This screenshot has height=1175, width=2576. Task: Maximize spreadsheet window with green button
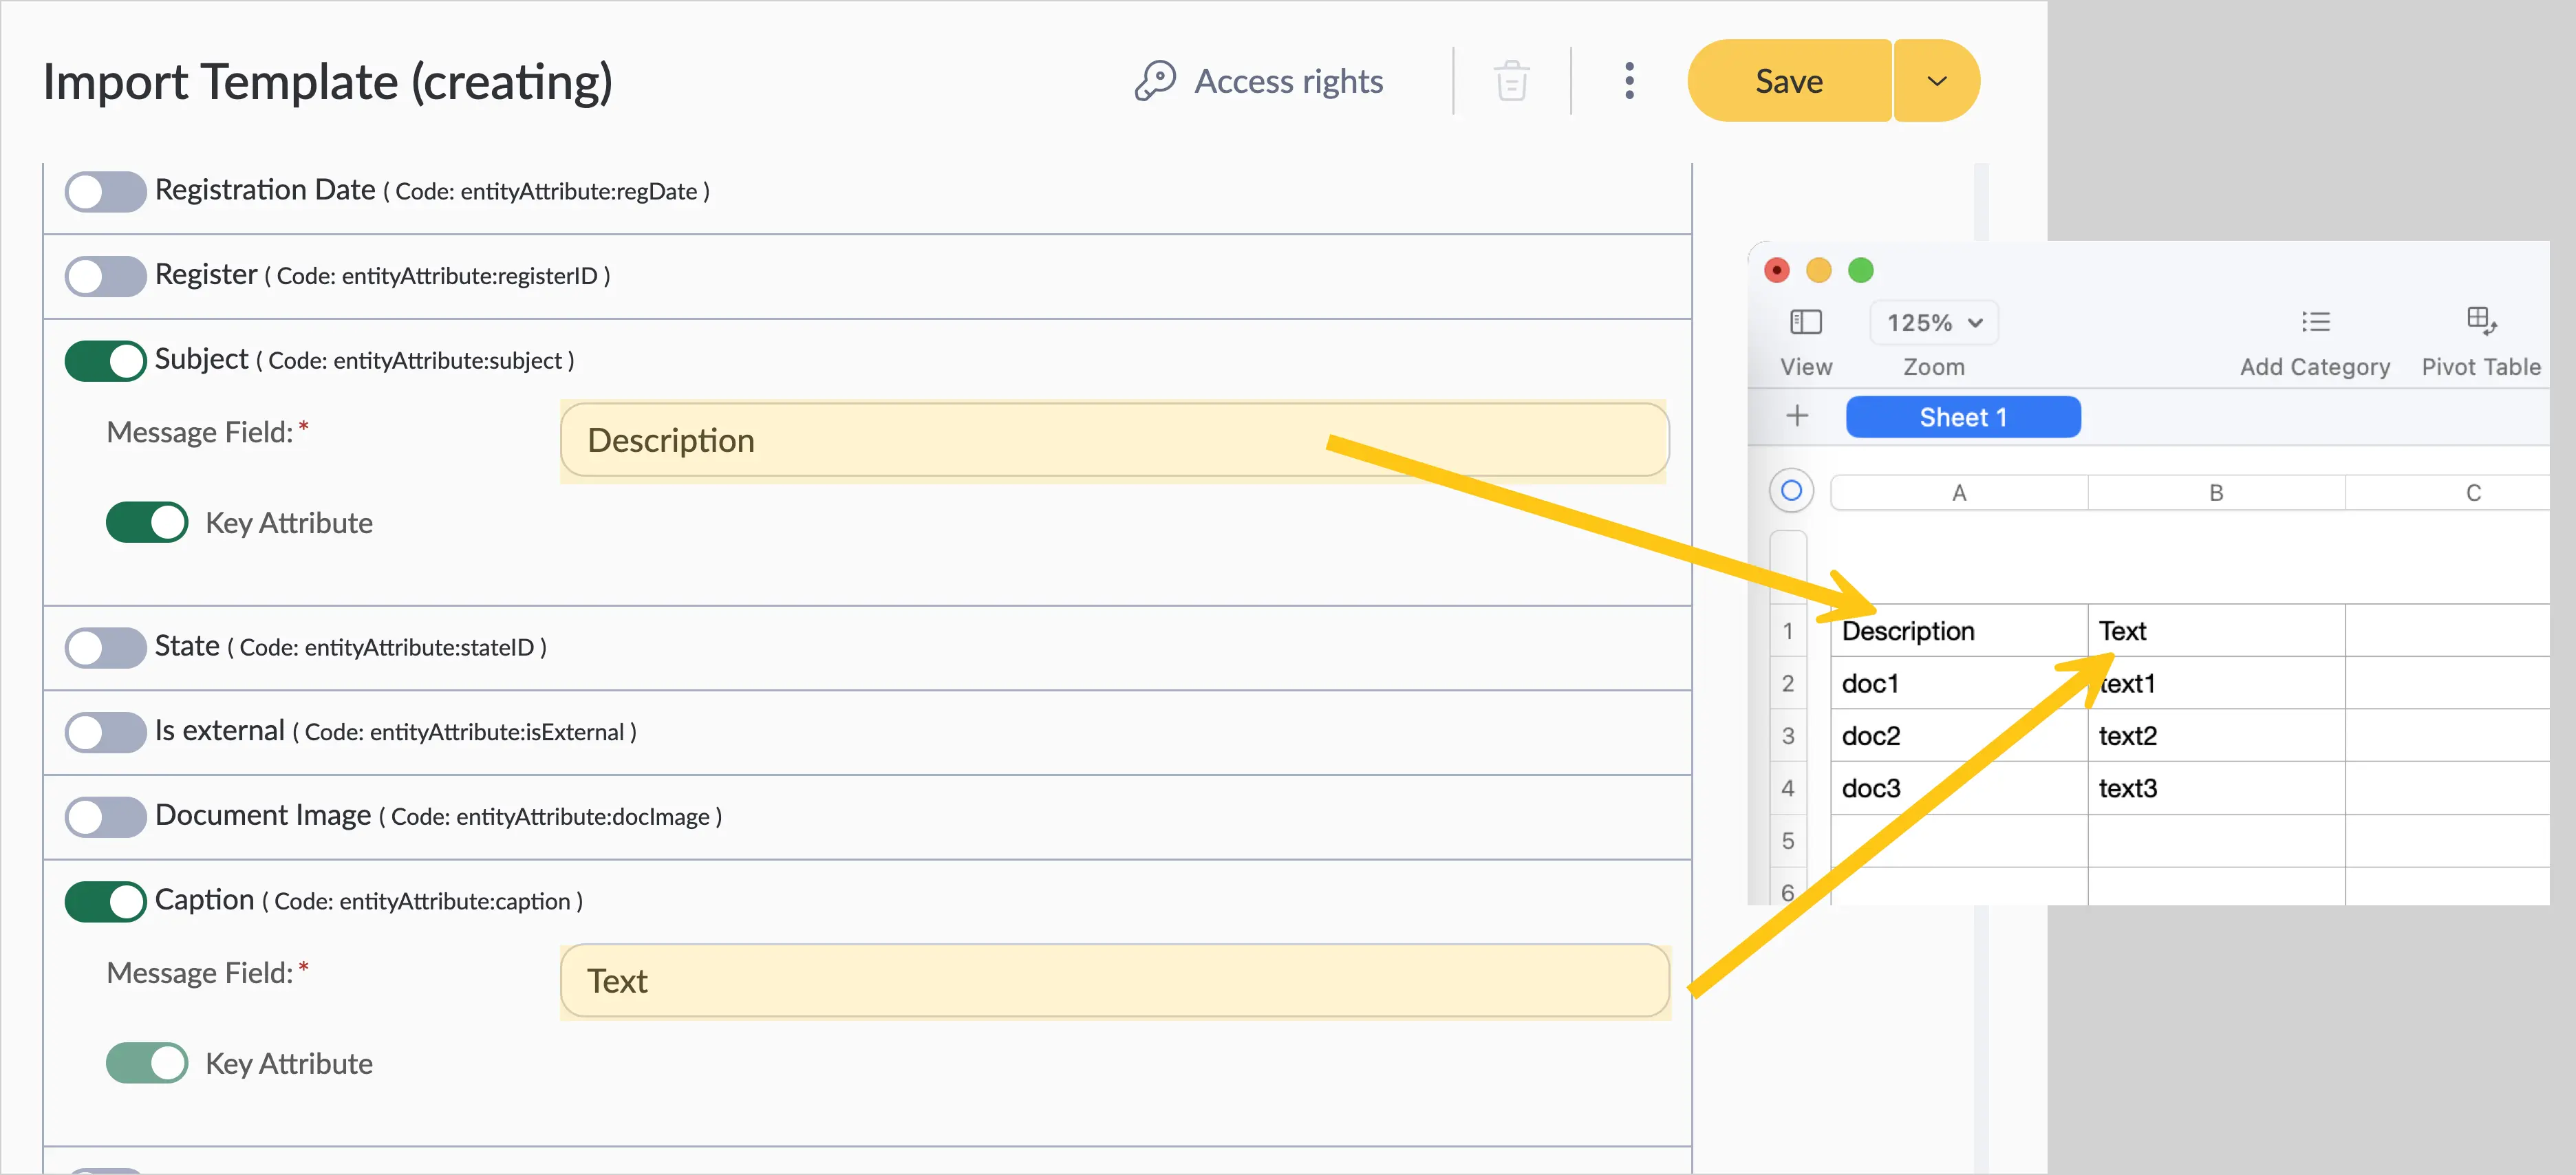1860,270
